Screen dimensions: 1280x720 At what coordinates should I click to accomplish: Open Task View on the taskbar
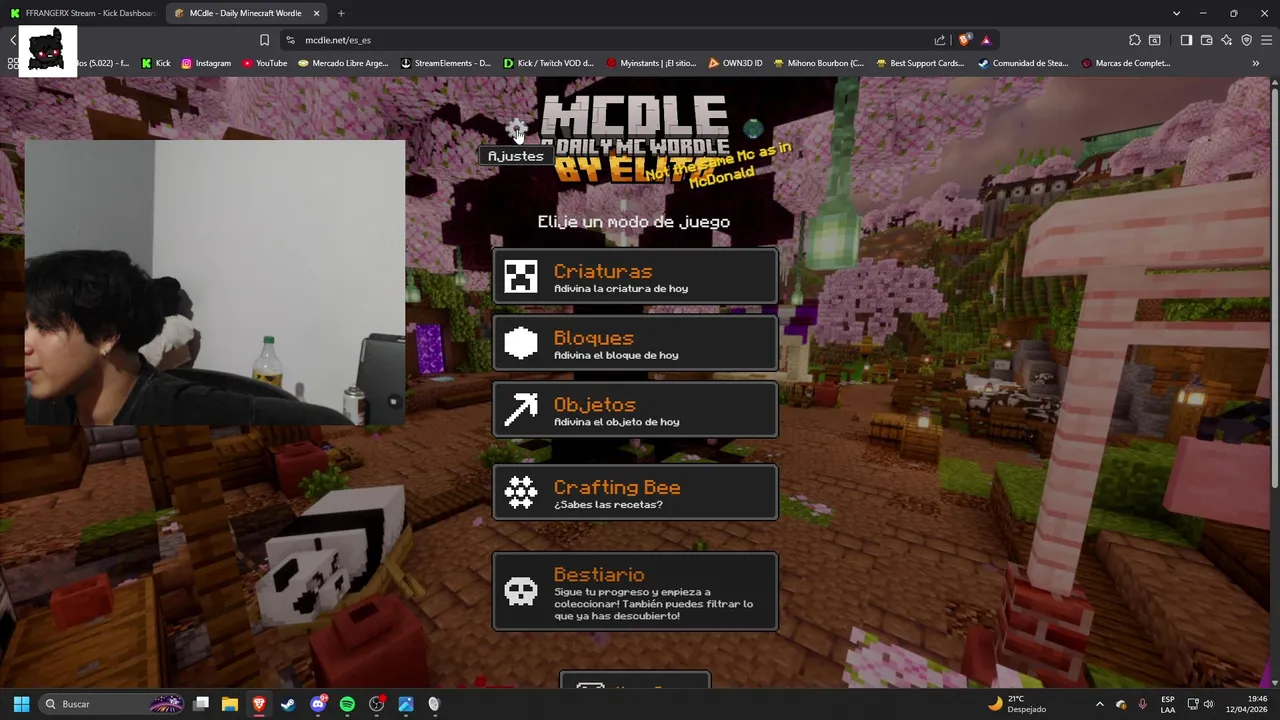click(x=201, y=704)
